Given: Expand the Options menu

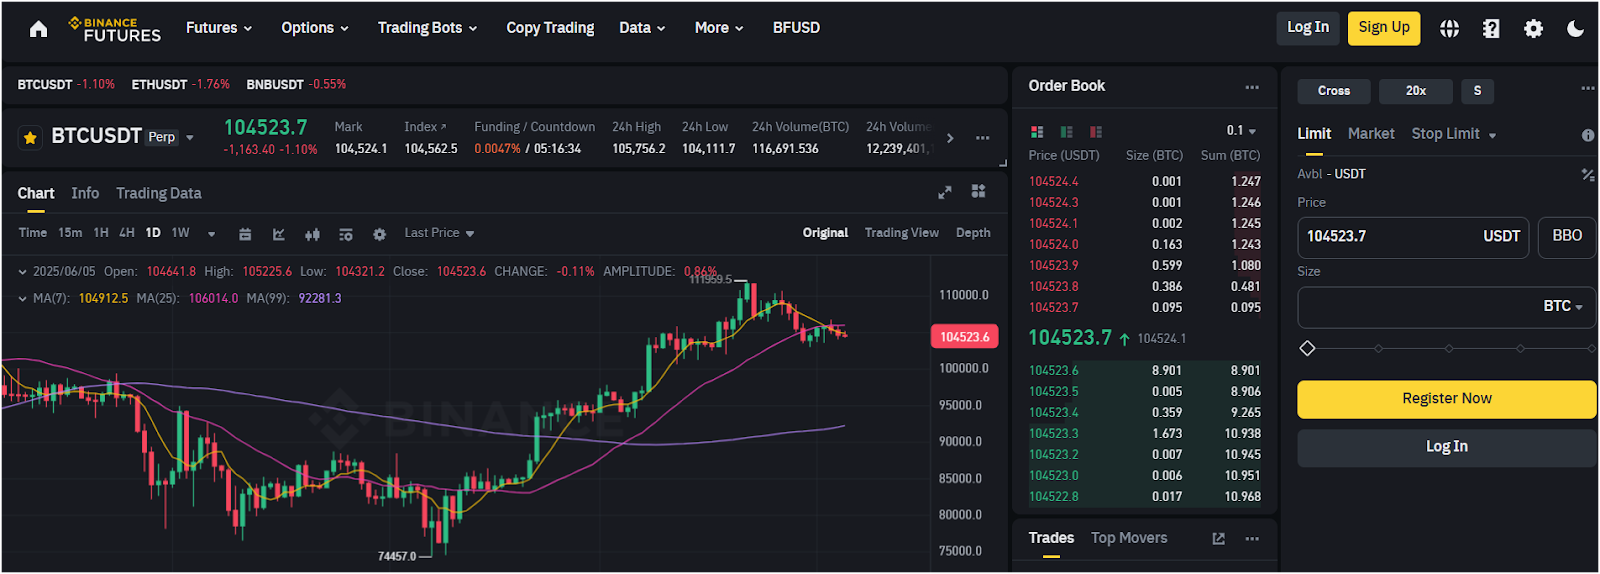Looking at the screenshot, I should click(x=315, y=28).
